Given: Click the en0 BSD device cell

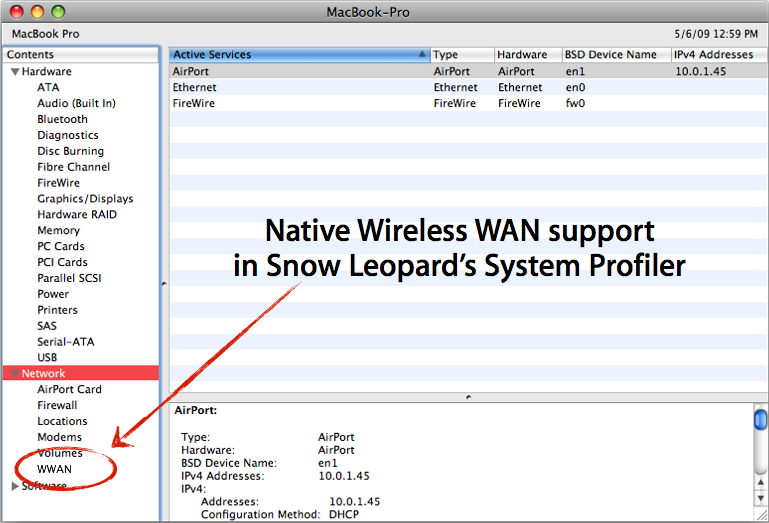Looking at the screenshot, I should tap(575, 87).
